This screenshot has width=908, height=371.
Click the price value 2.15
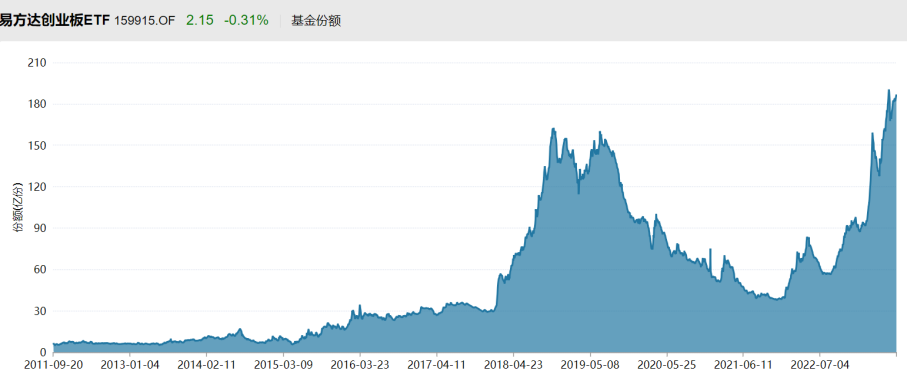click(x=199, y=21)
